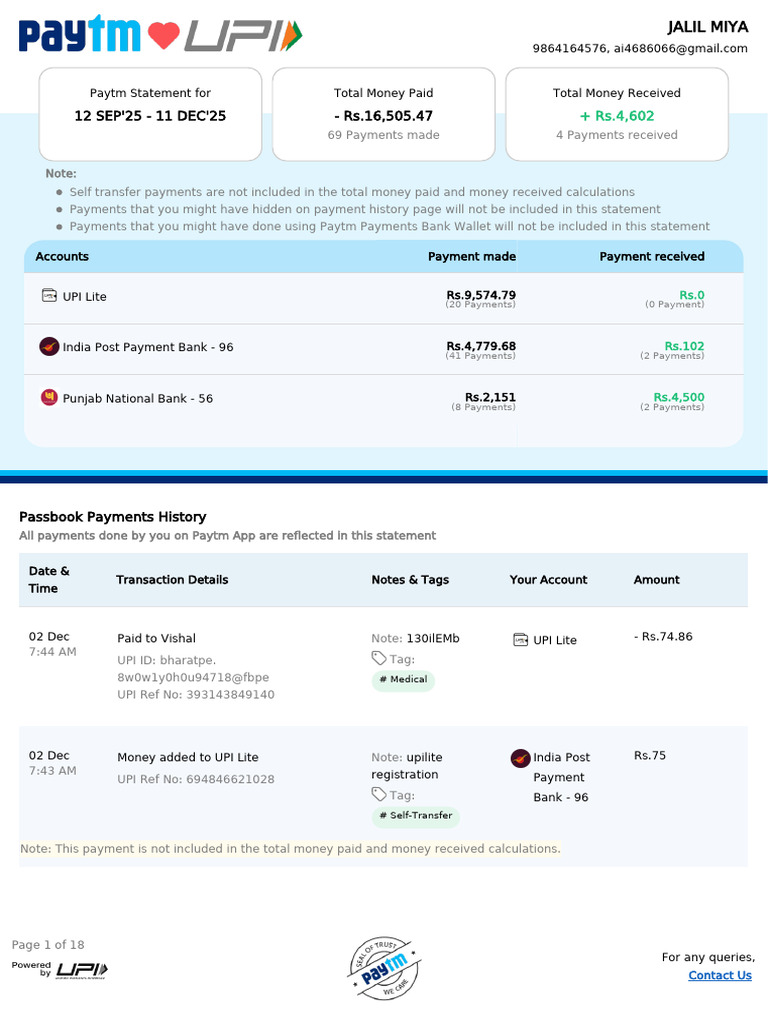Select the # Medical tag chip
Viewport: 768px width, 1024px height.
click(403, 680)
